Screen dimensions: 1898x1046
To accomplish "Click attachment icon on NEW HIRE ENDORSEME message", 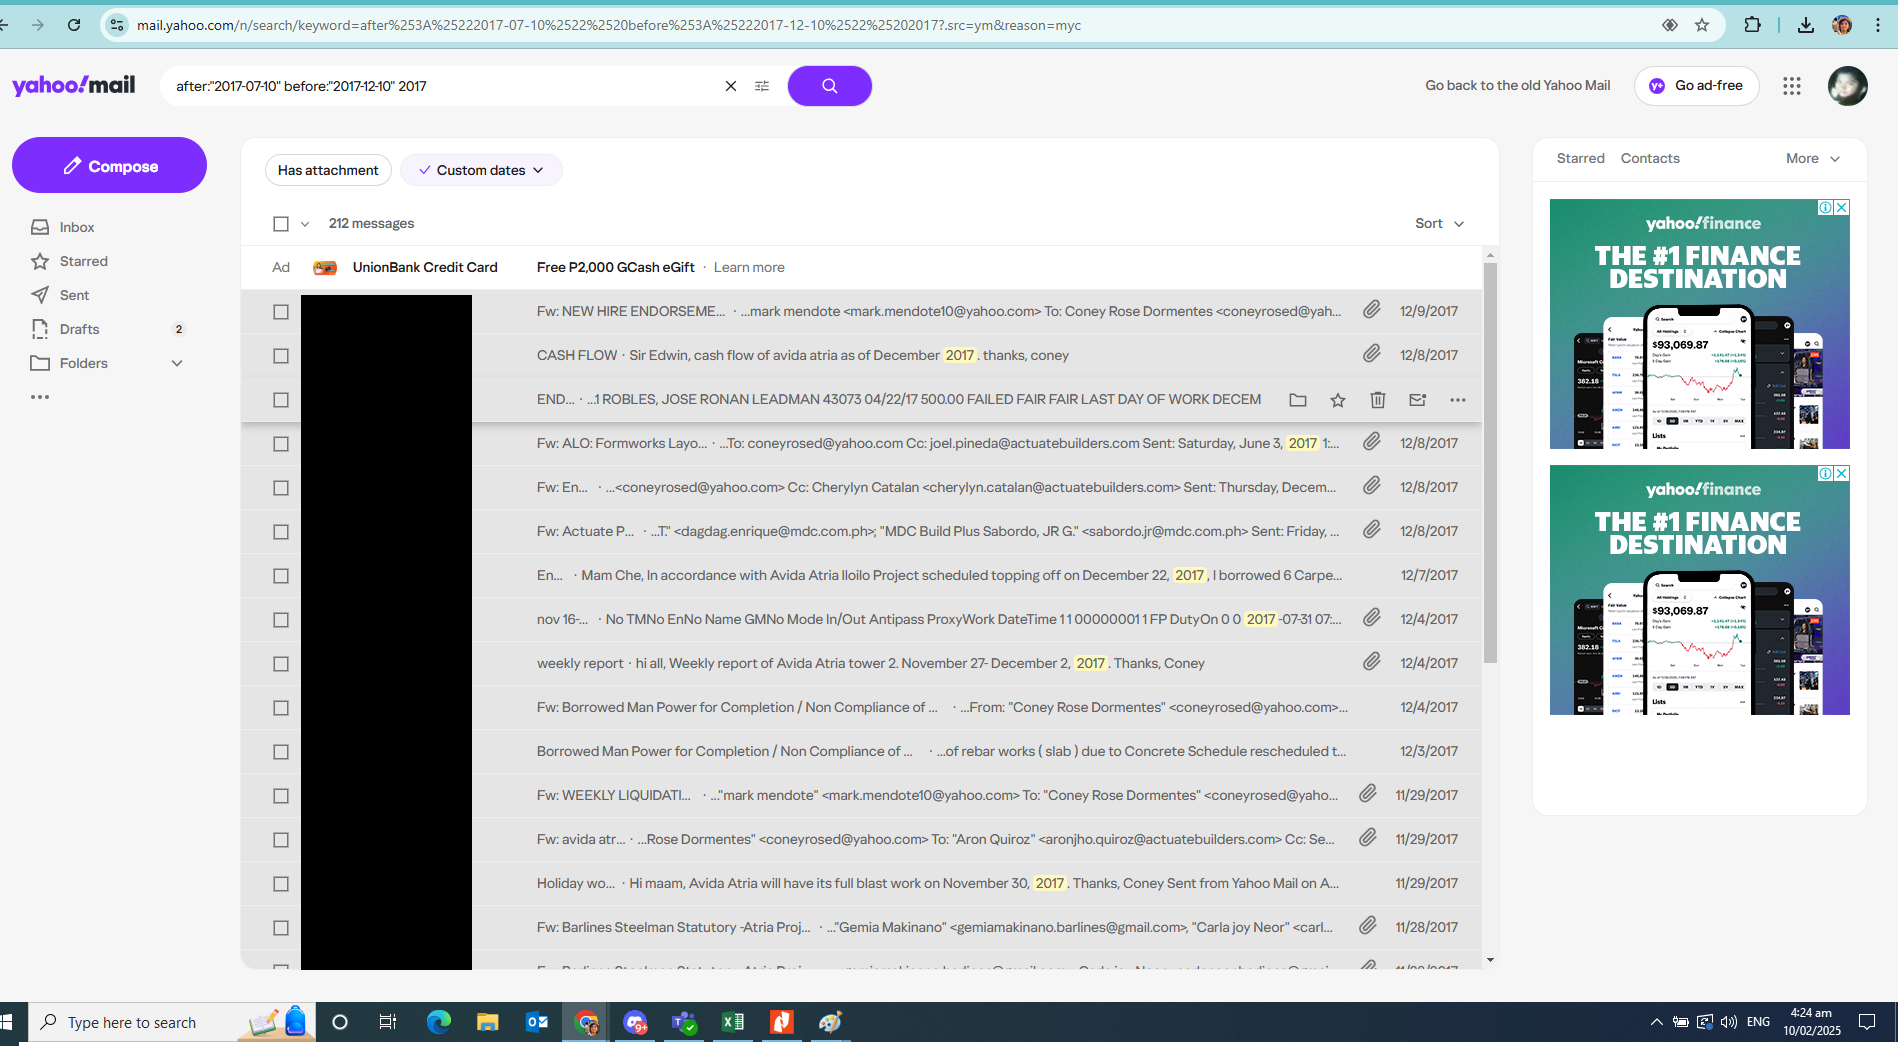I will [1372, 311].
